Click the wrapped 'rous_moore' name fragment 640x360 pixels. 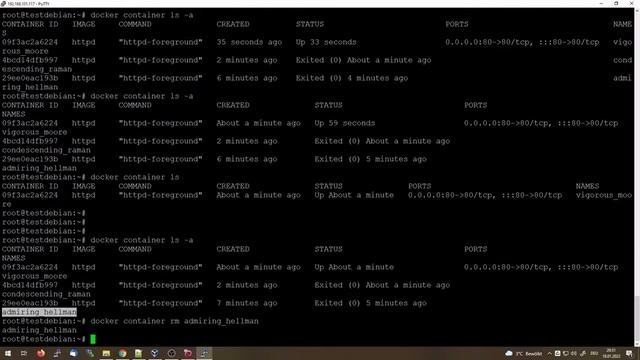tap(25, 51)
